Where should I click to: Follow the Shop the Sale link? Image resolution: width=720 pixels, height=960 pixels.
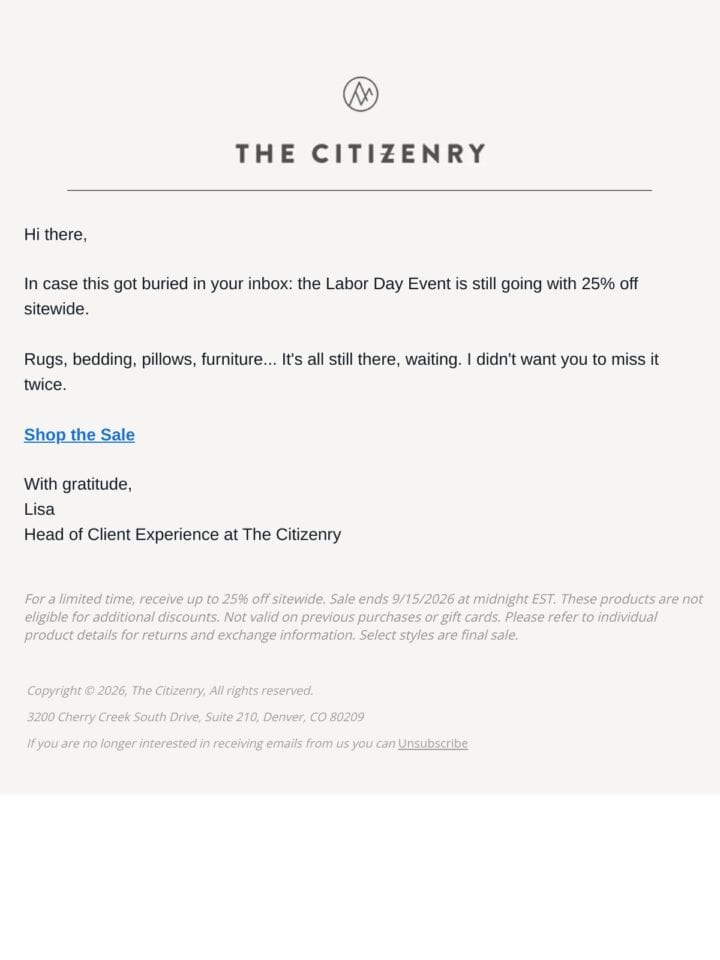click(79, 435)
